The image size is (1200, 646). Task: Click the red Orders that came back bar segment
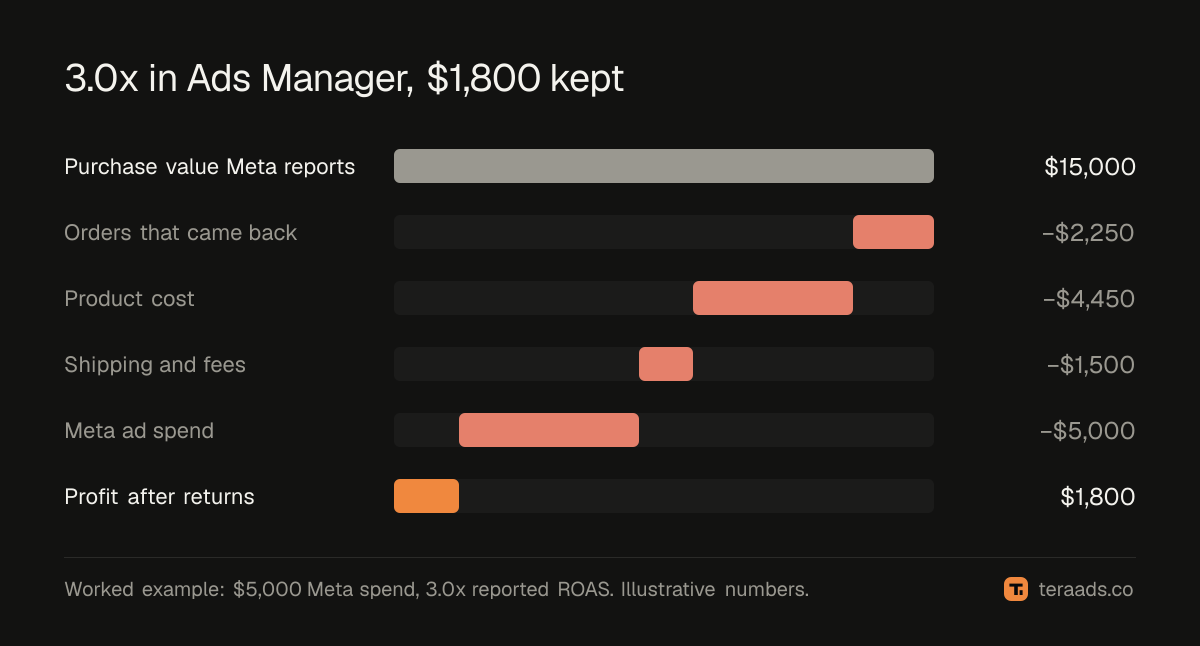click(893, 232)
